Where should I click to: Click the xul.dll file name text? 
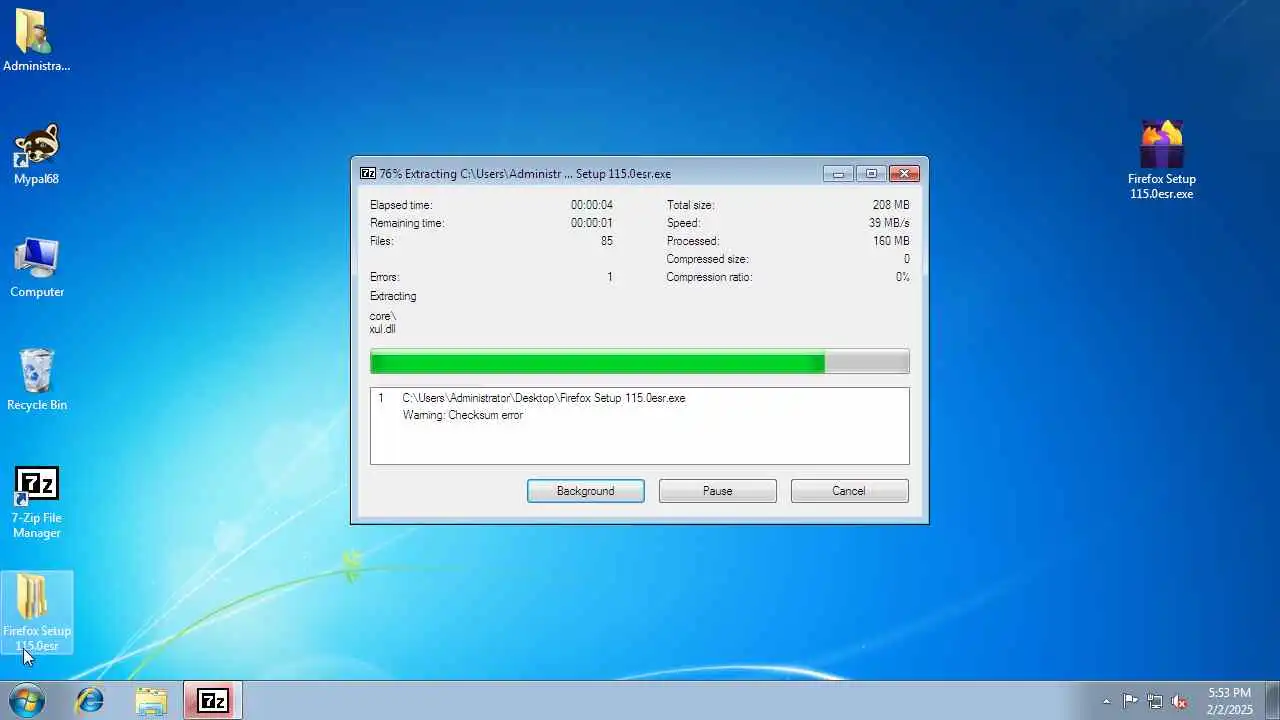coord(383,329)
